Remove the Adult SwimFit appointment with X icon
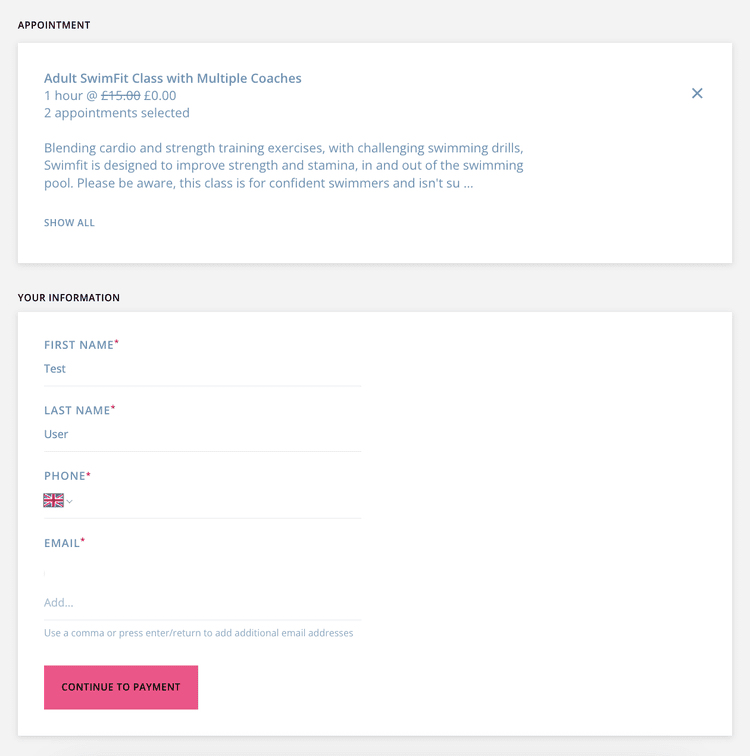The image size is (750, 756). tap(697, 93)
